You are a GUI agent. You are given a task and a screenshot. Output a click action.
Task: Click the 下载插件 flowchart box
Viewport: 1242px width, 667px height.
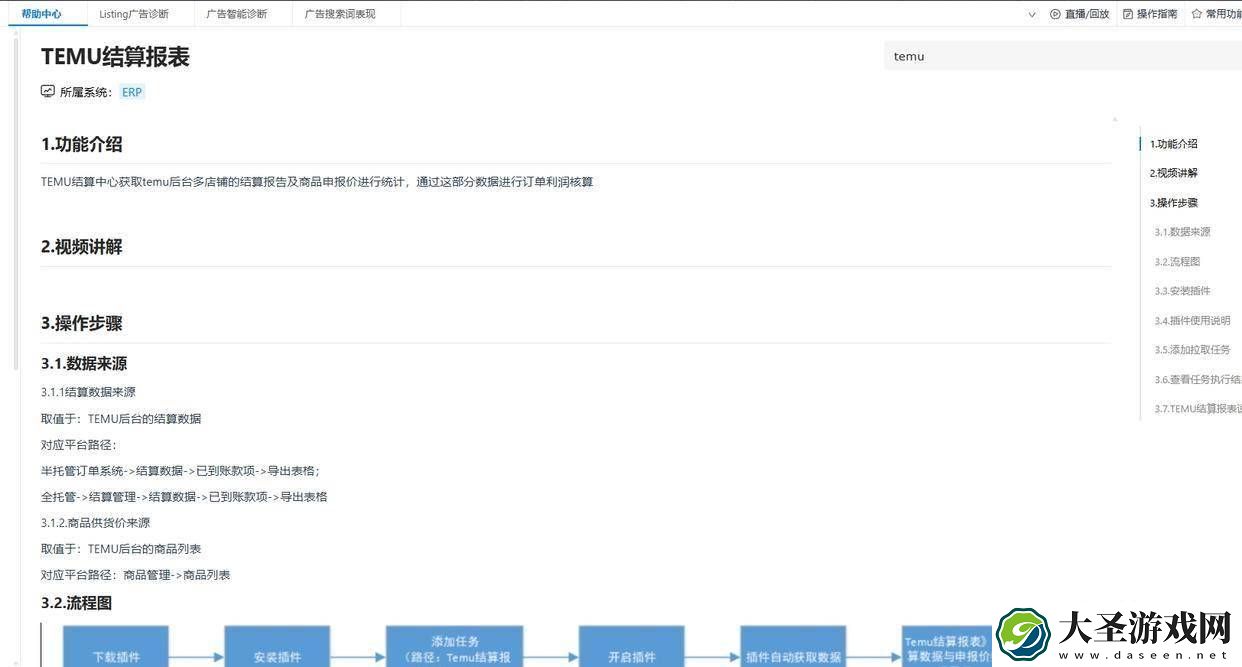116,646
